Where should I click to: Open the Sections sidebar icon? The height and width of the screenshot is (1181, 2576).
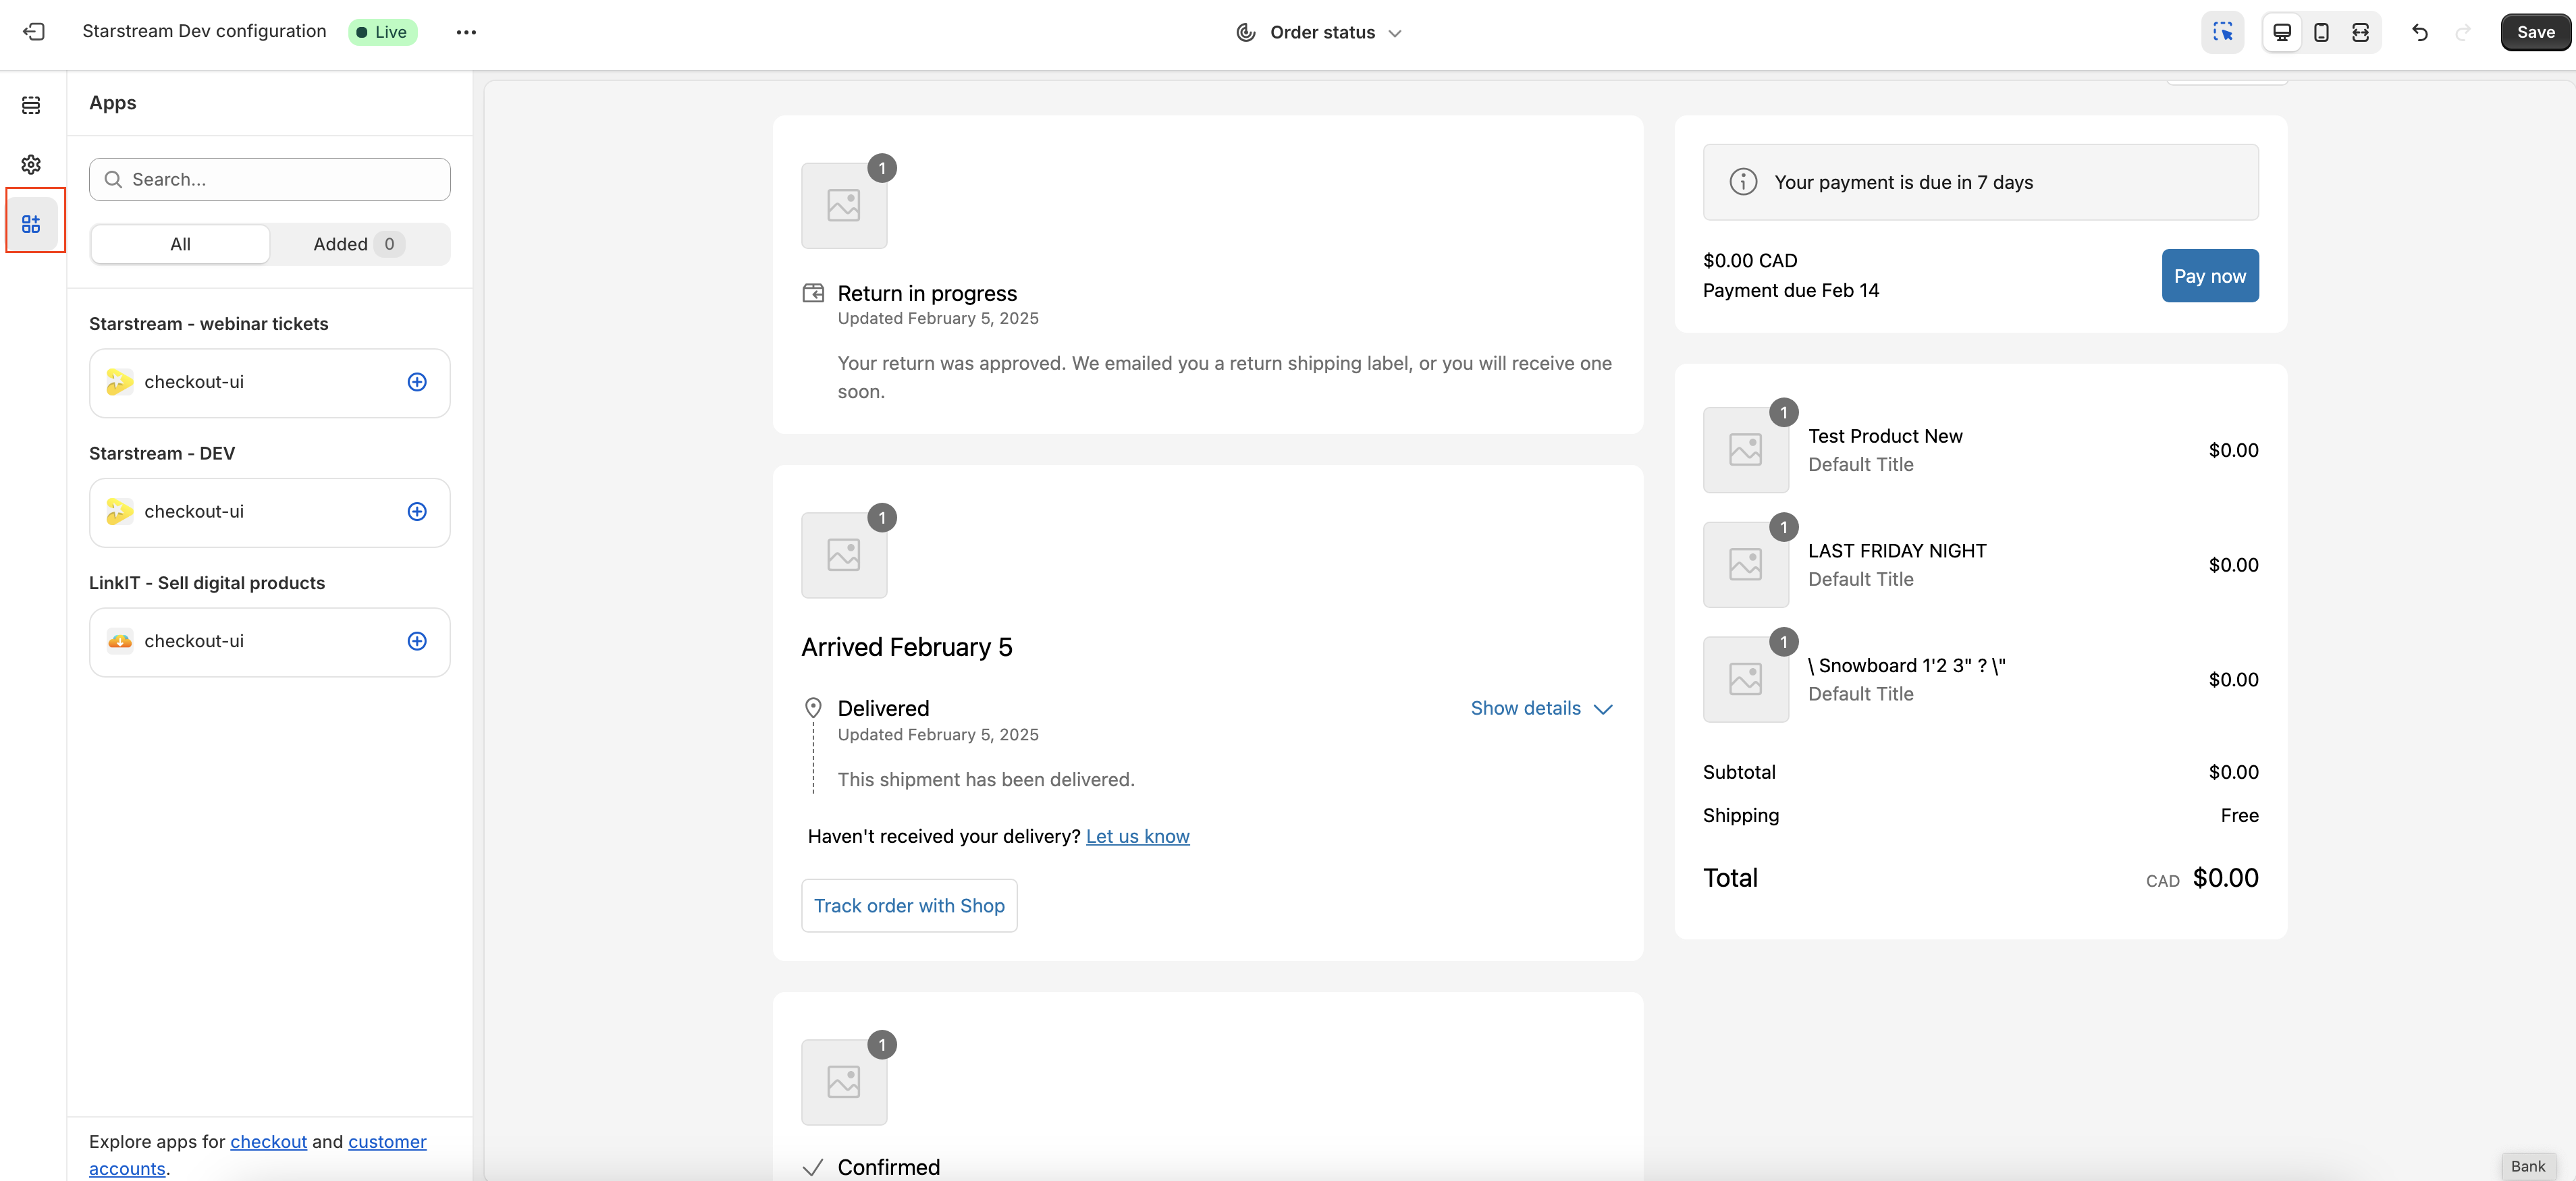point(31,105)
